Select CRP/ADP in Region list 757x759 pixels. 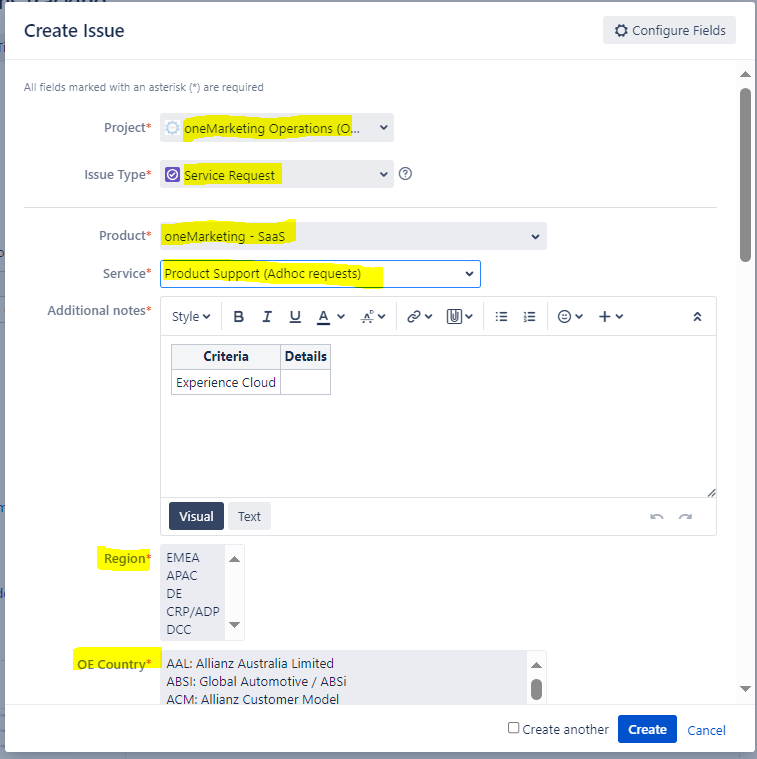193,611
